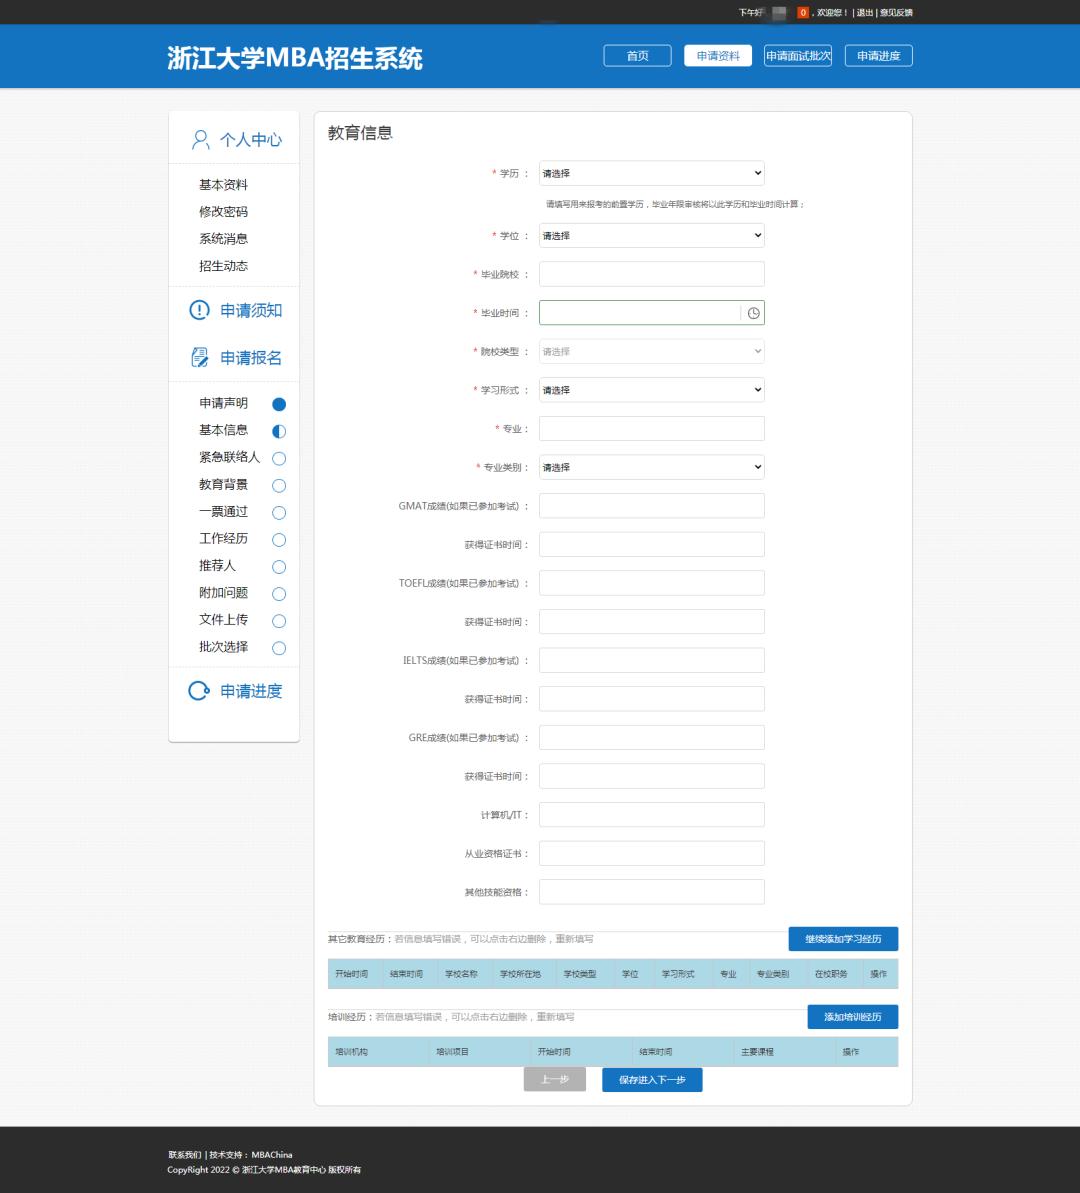Click the exclamation circle icon beside 申请须知
Viewport: 1080px width, 1193px height.
pos(197,311)
